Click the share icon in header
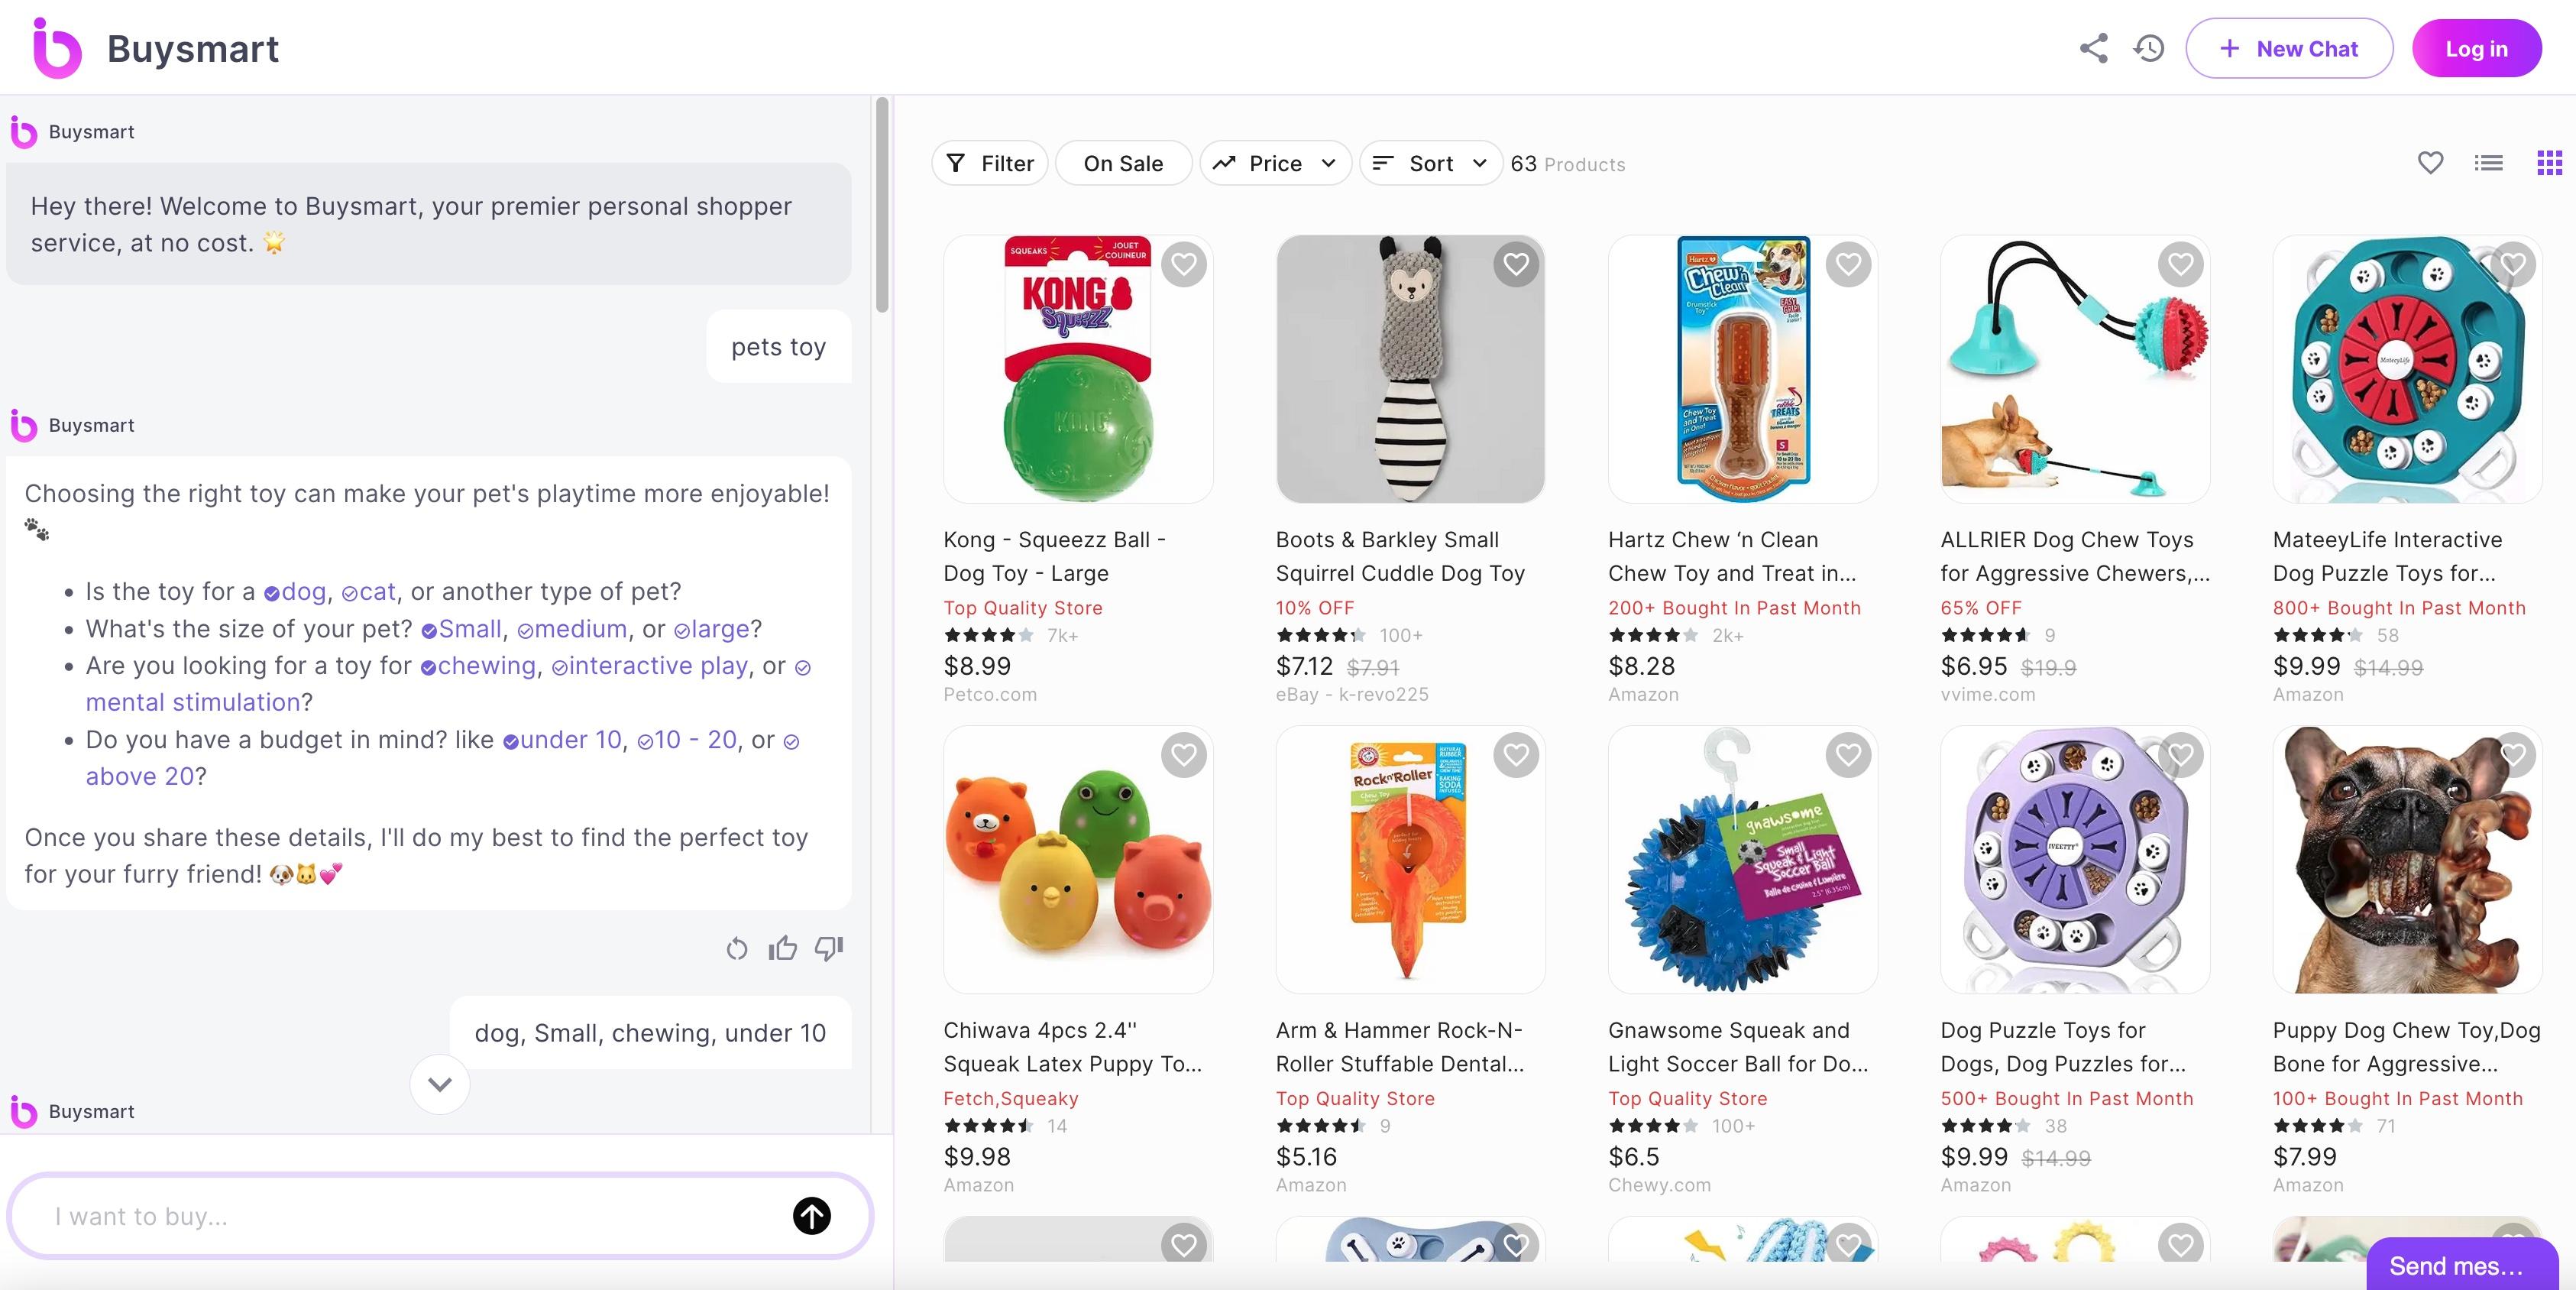2576x1290 pixels. pos(2093,48)
